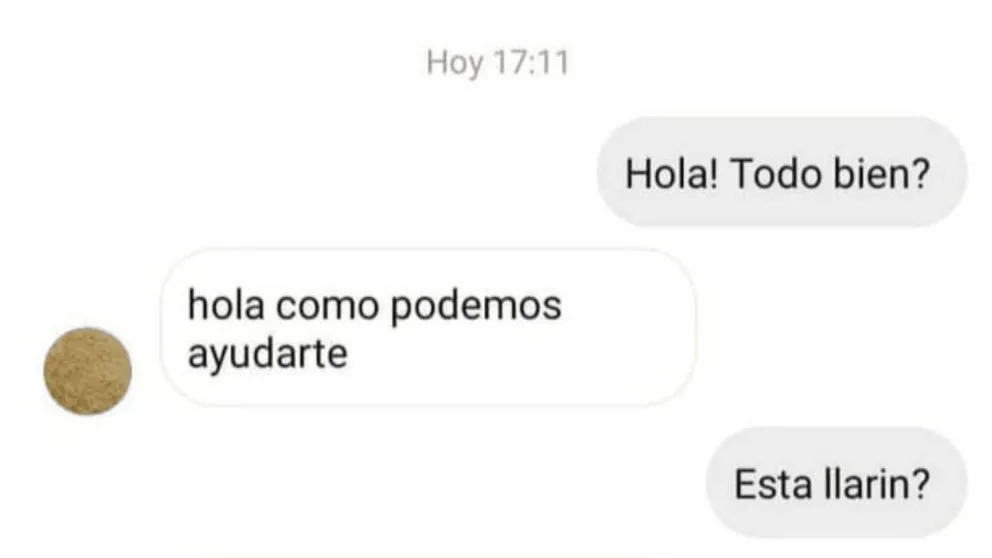Click the lowercase "hola" in the received message
The width and height of the screenshot is (992, 558).
[x=226, y=304]
